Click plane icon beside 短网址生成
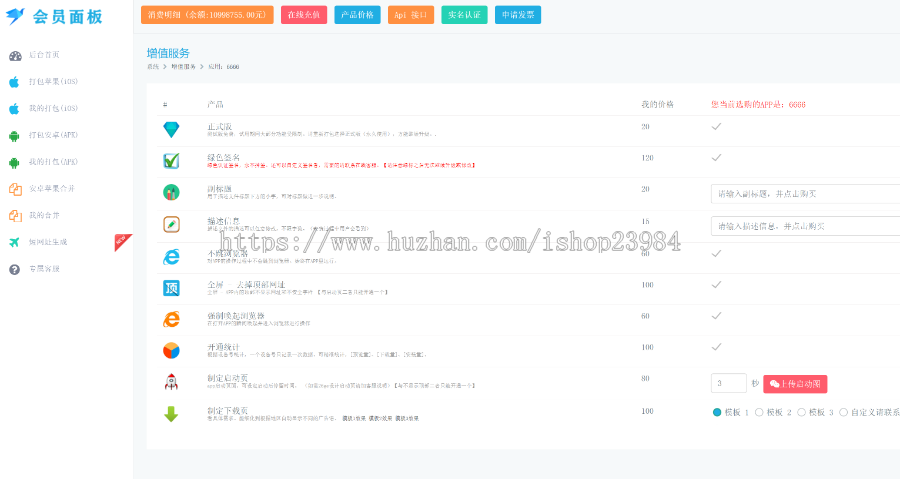The height and width of the screenshot is (479, 900). click(x=15, y=242)
